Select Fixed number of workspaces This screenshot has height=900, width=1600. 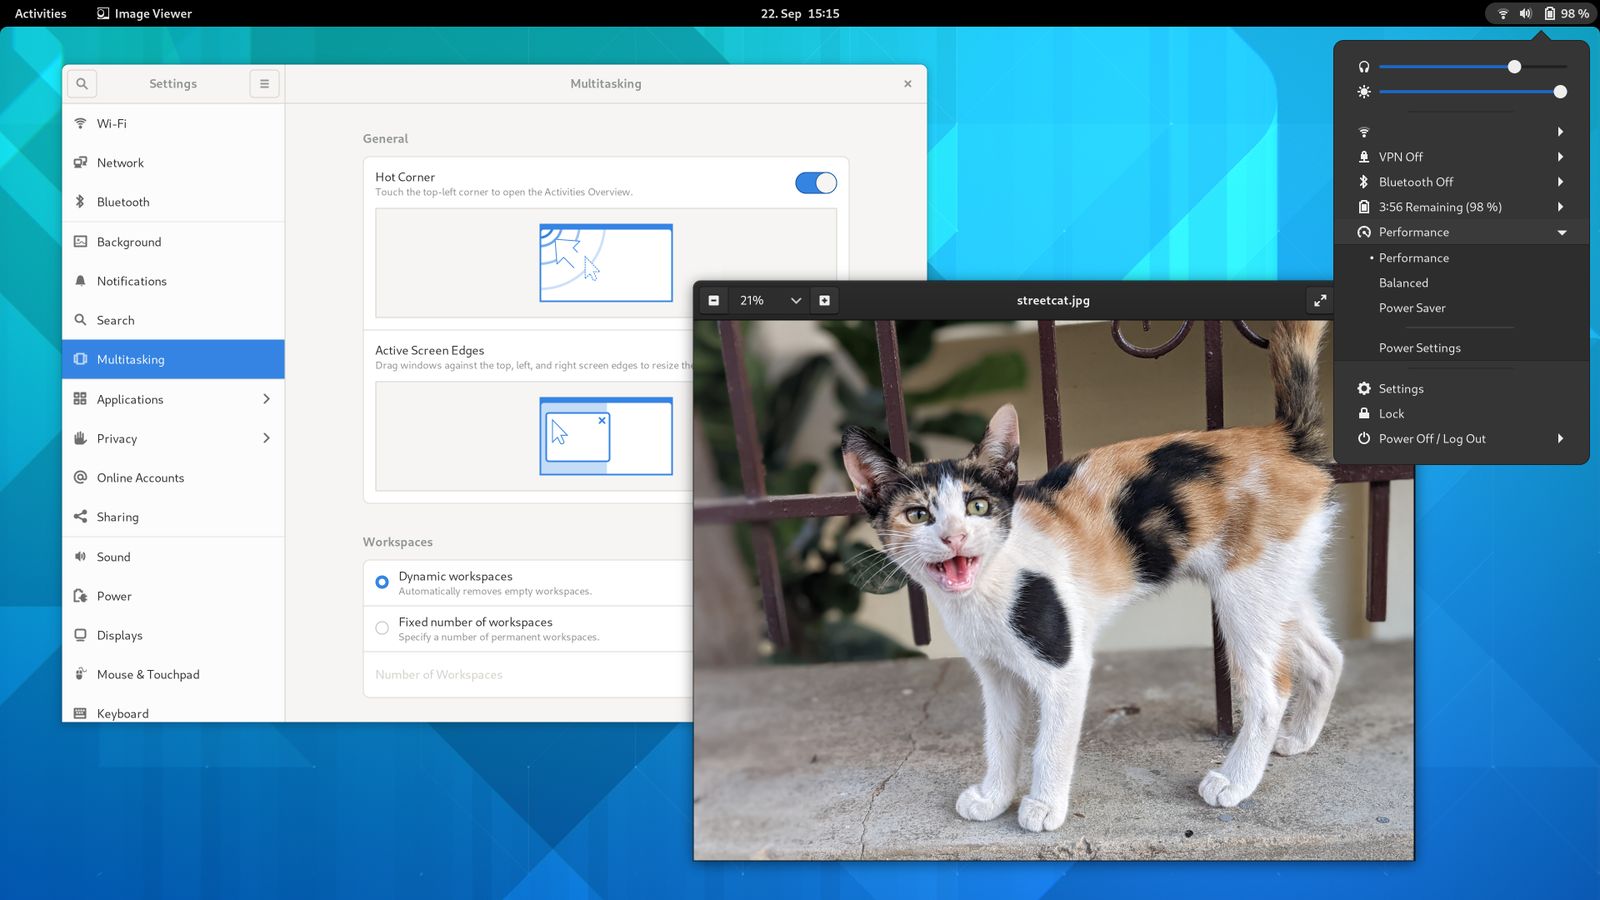(381, 627)
